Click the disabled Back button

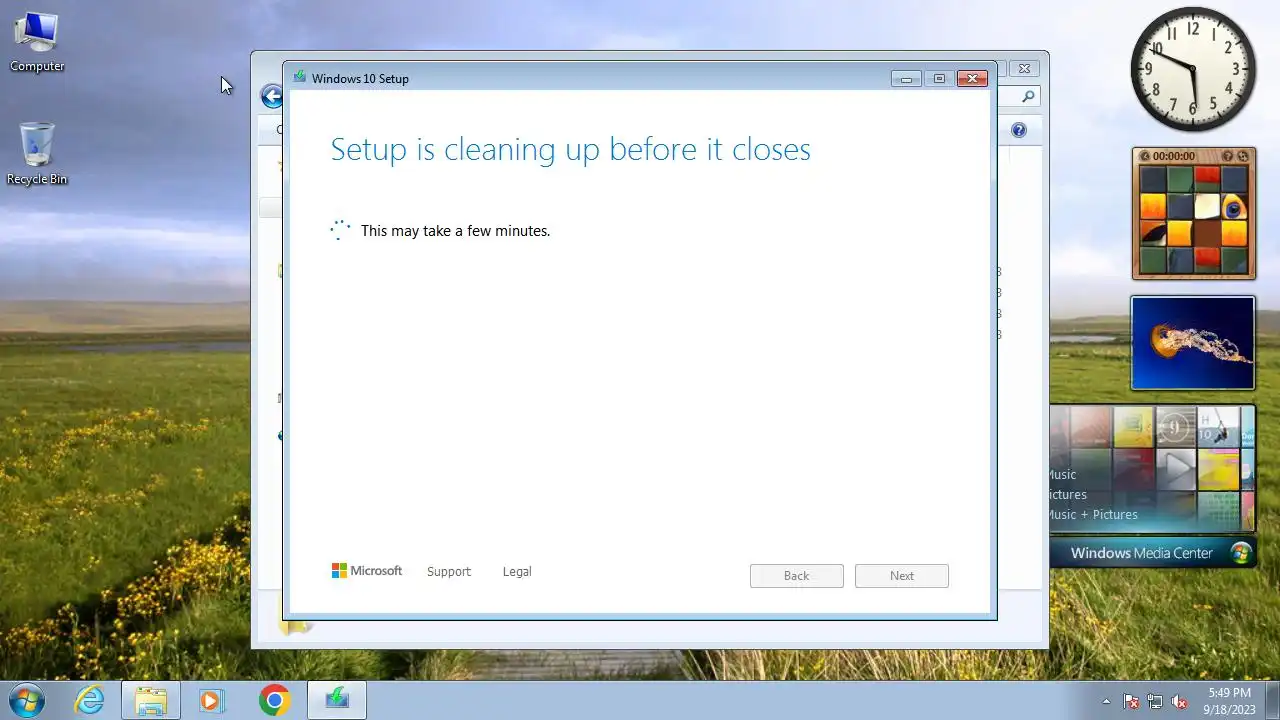tap(796, 575)
